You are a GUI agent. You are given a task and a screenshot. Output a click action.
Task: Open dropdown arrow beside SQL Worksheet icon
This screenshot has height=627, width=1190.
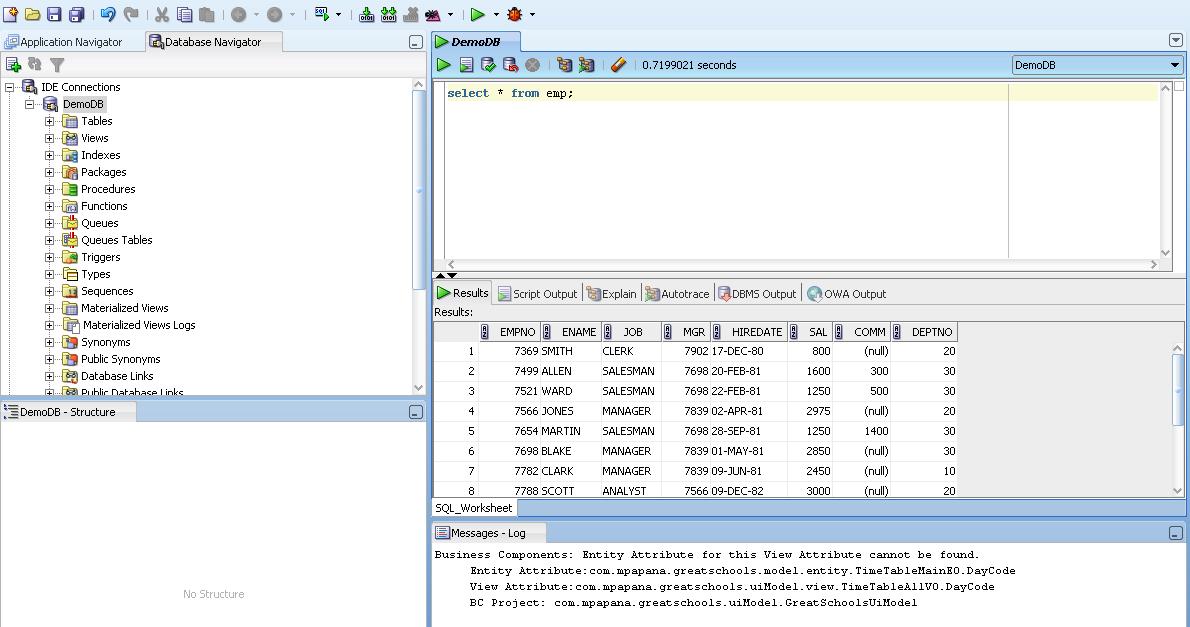(x=338, y=14)
